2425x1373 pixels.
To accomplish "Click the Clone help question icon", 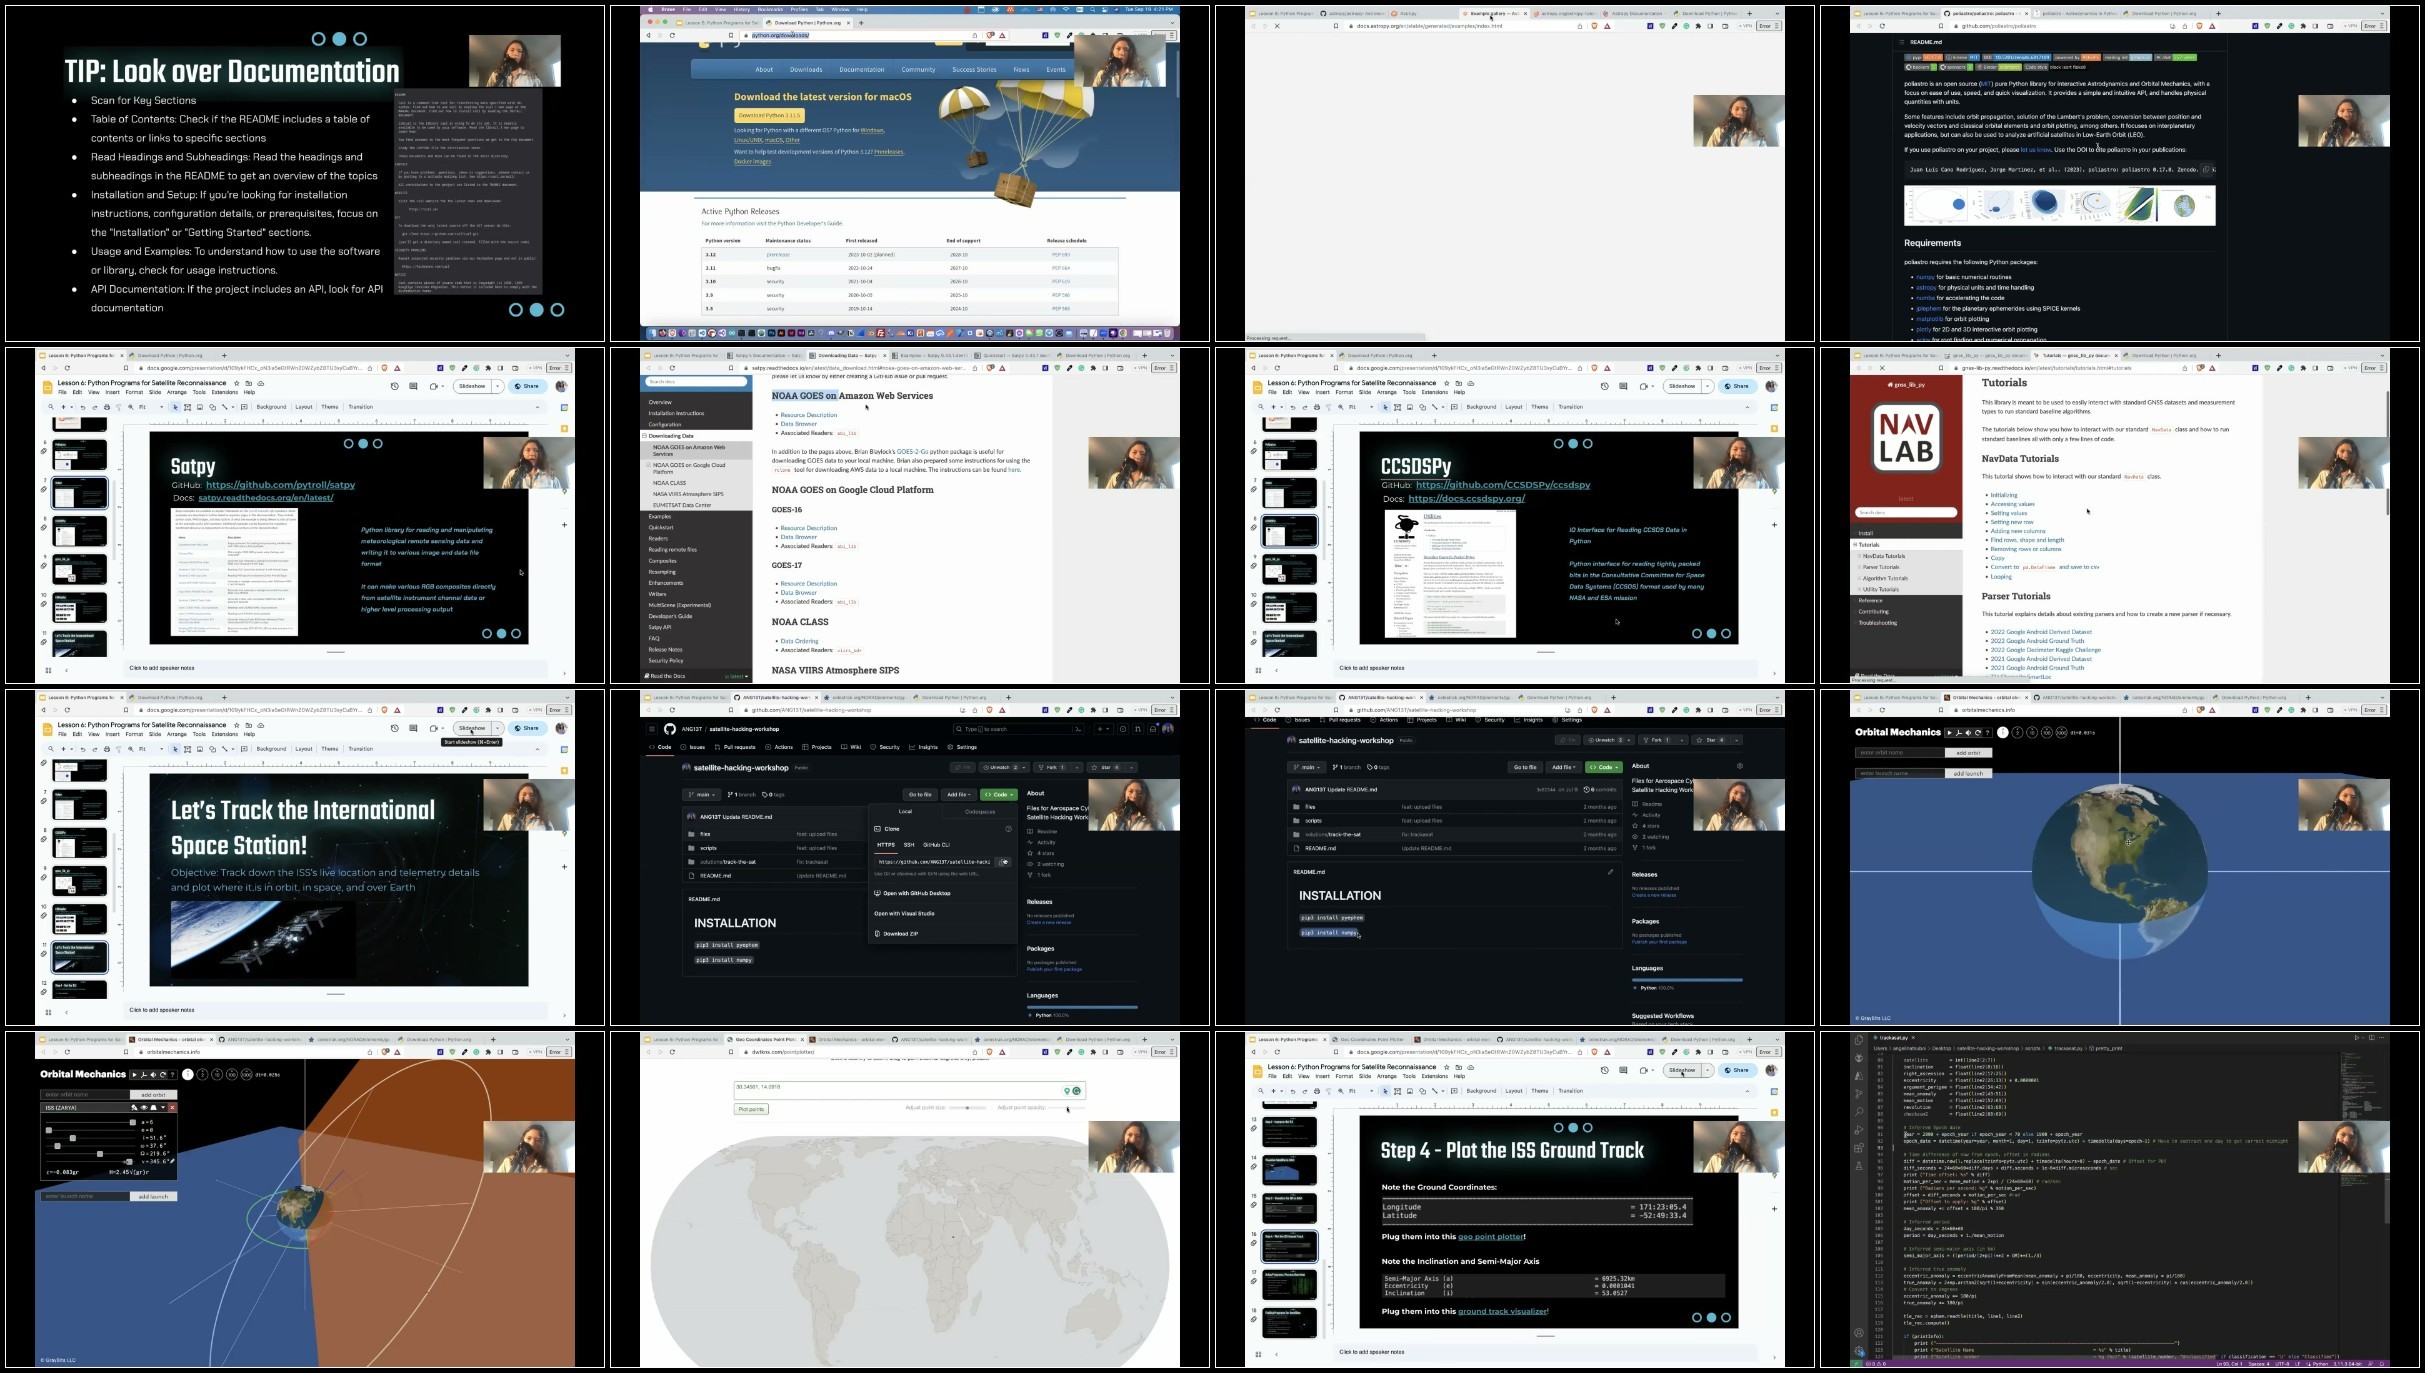I will pos(1008,829).
